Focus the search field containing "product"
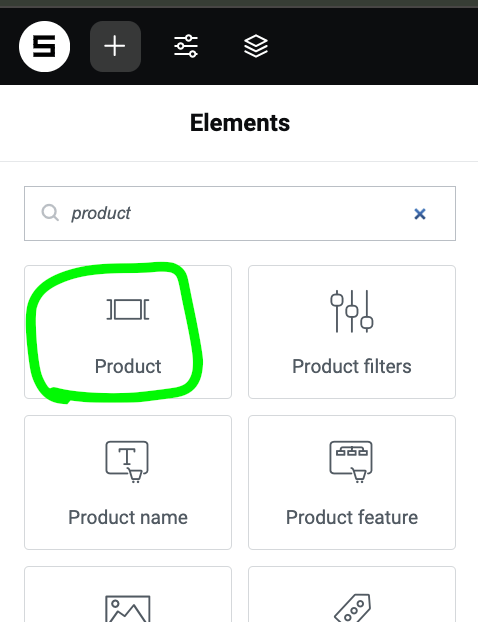This screenshot has width=478, height=622. pos(240,213)
